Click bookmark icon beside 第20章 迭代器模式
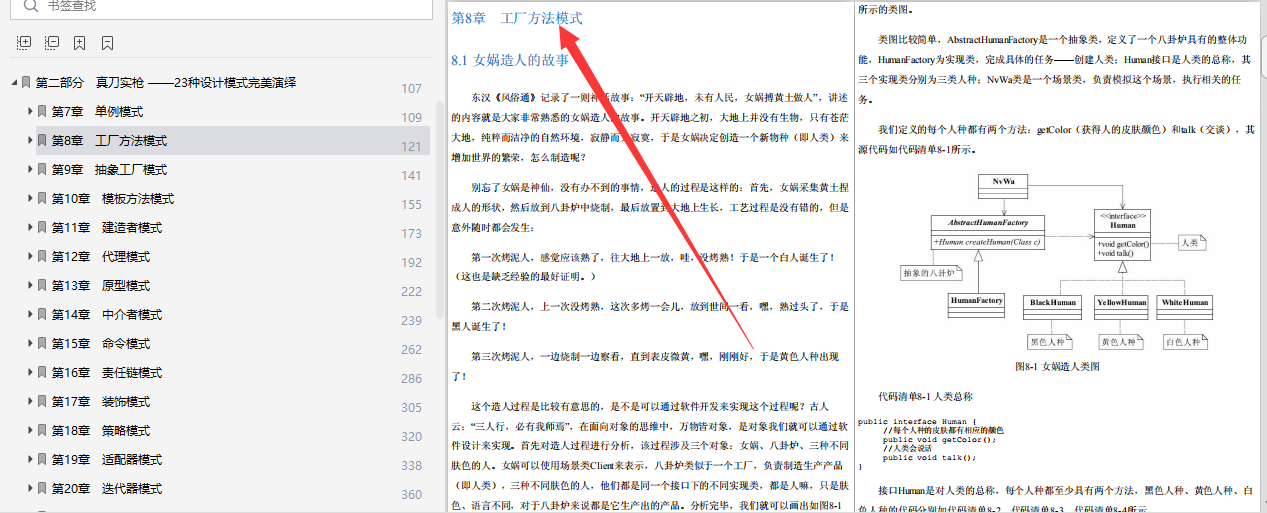Image resolution: width=1267 pixels, height=513 pixels. coord(42,489)
